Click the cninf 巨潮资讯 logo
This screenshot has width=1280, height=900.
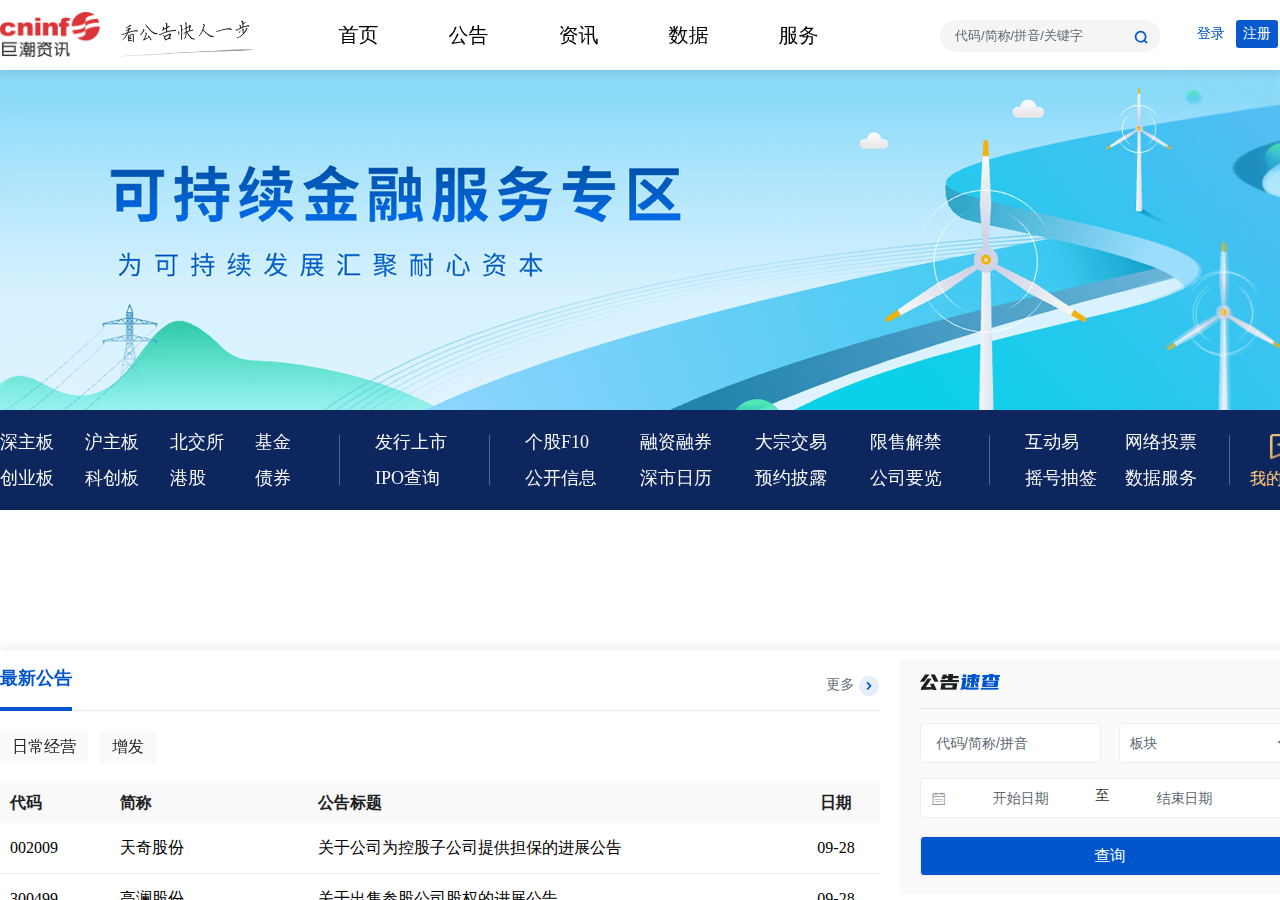click(50, 34)
